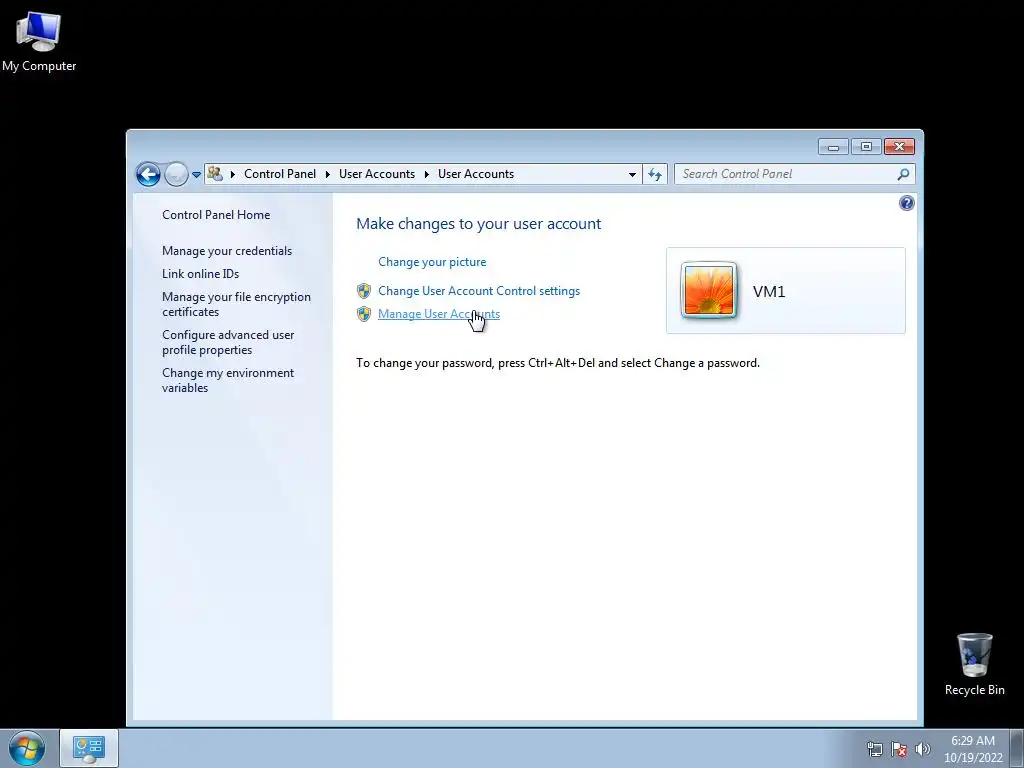1024x768 pixels.
Task: Open Manage your file encryption certificates
Action: tap(236, 304)
